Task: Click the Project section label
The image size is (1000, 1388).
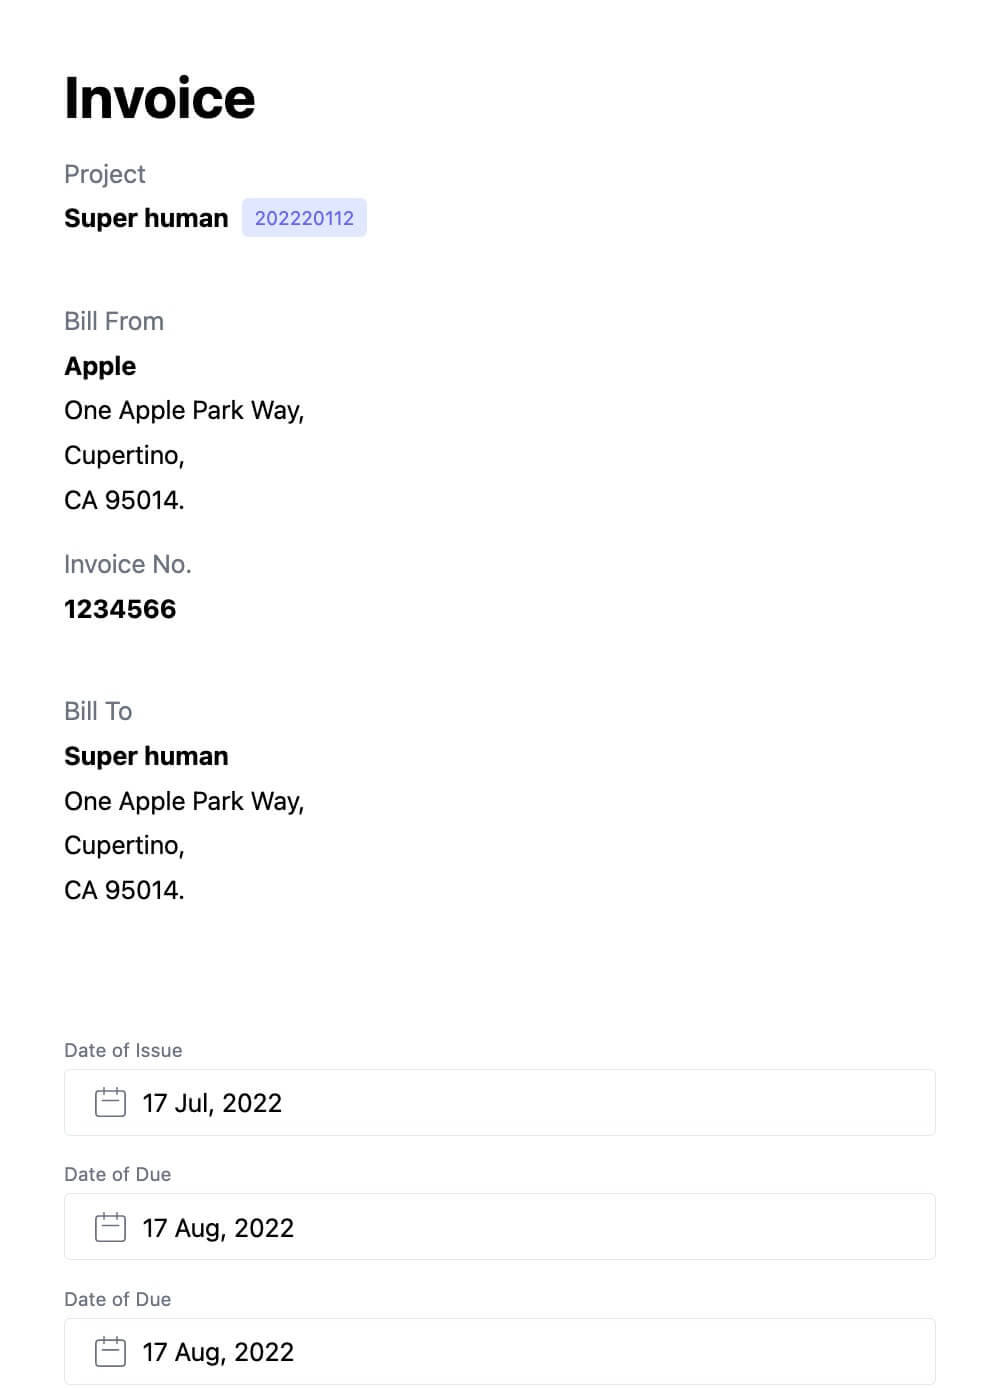Action: click(x=105, y=174)
